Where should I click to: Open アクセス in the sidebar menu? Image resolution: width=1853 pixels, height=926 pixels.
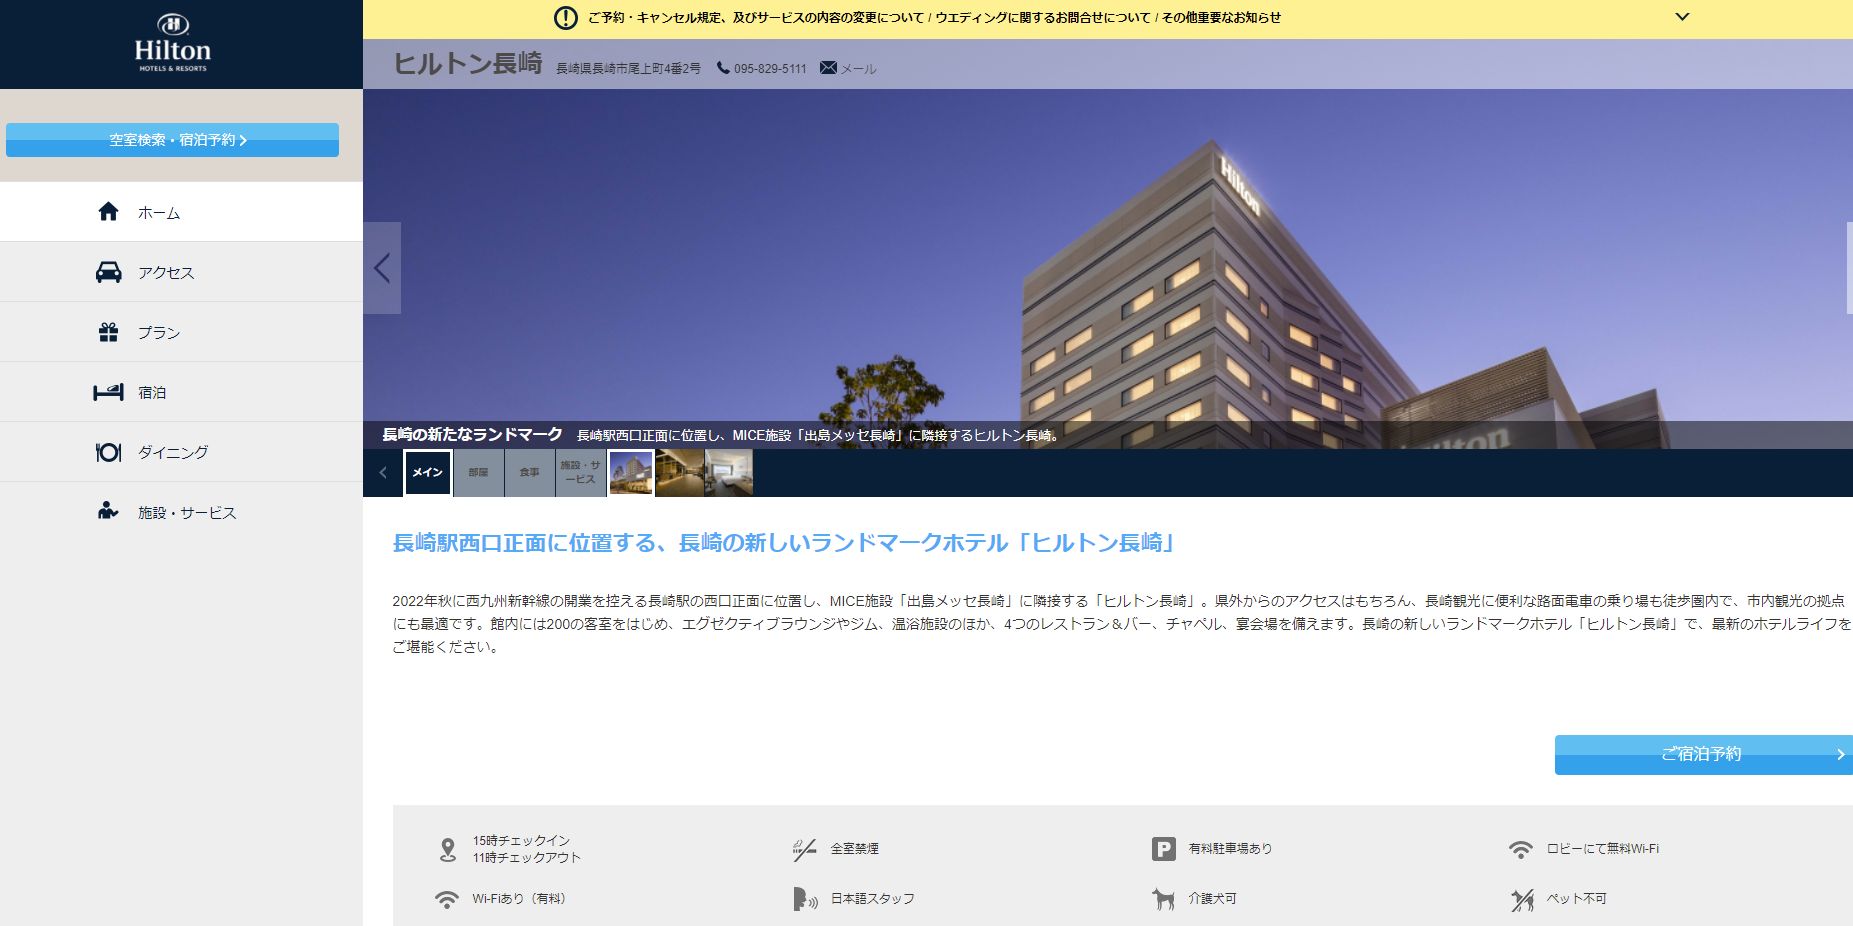point(181,272)
